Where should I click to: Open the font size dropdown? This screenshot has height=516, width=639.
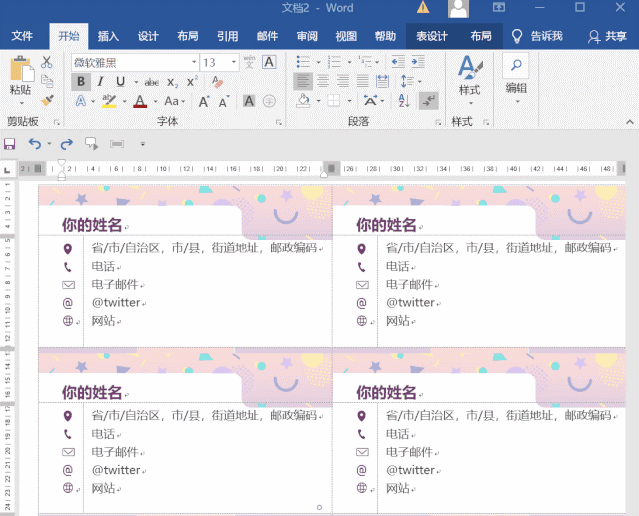pyautogui.click(x=234, y=62)
